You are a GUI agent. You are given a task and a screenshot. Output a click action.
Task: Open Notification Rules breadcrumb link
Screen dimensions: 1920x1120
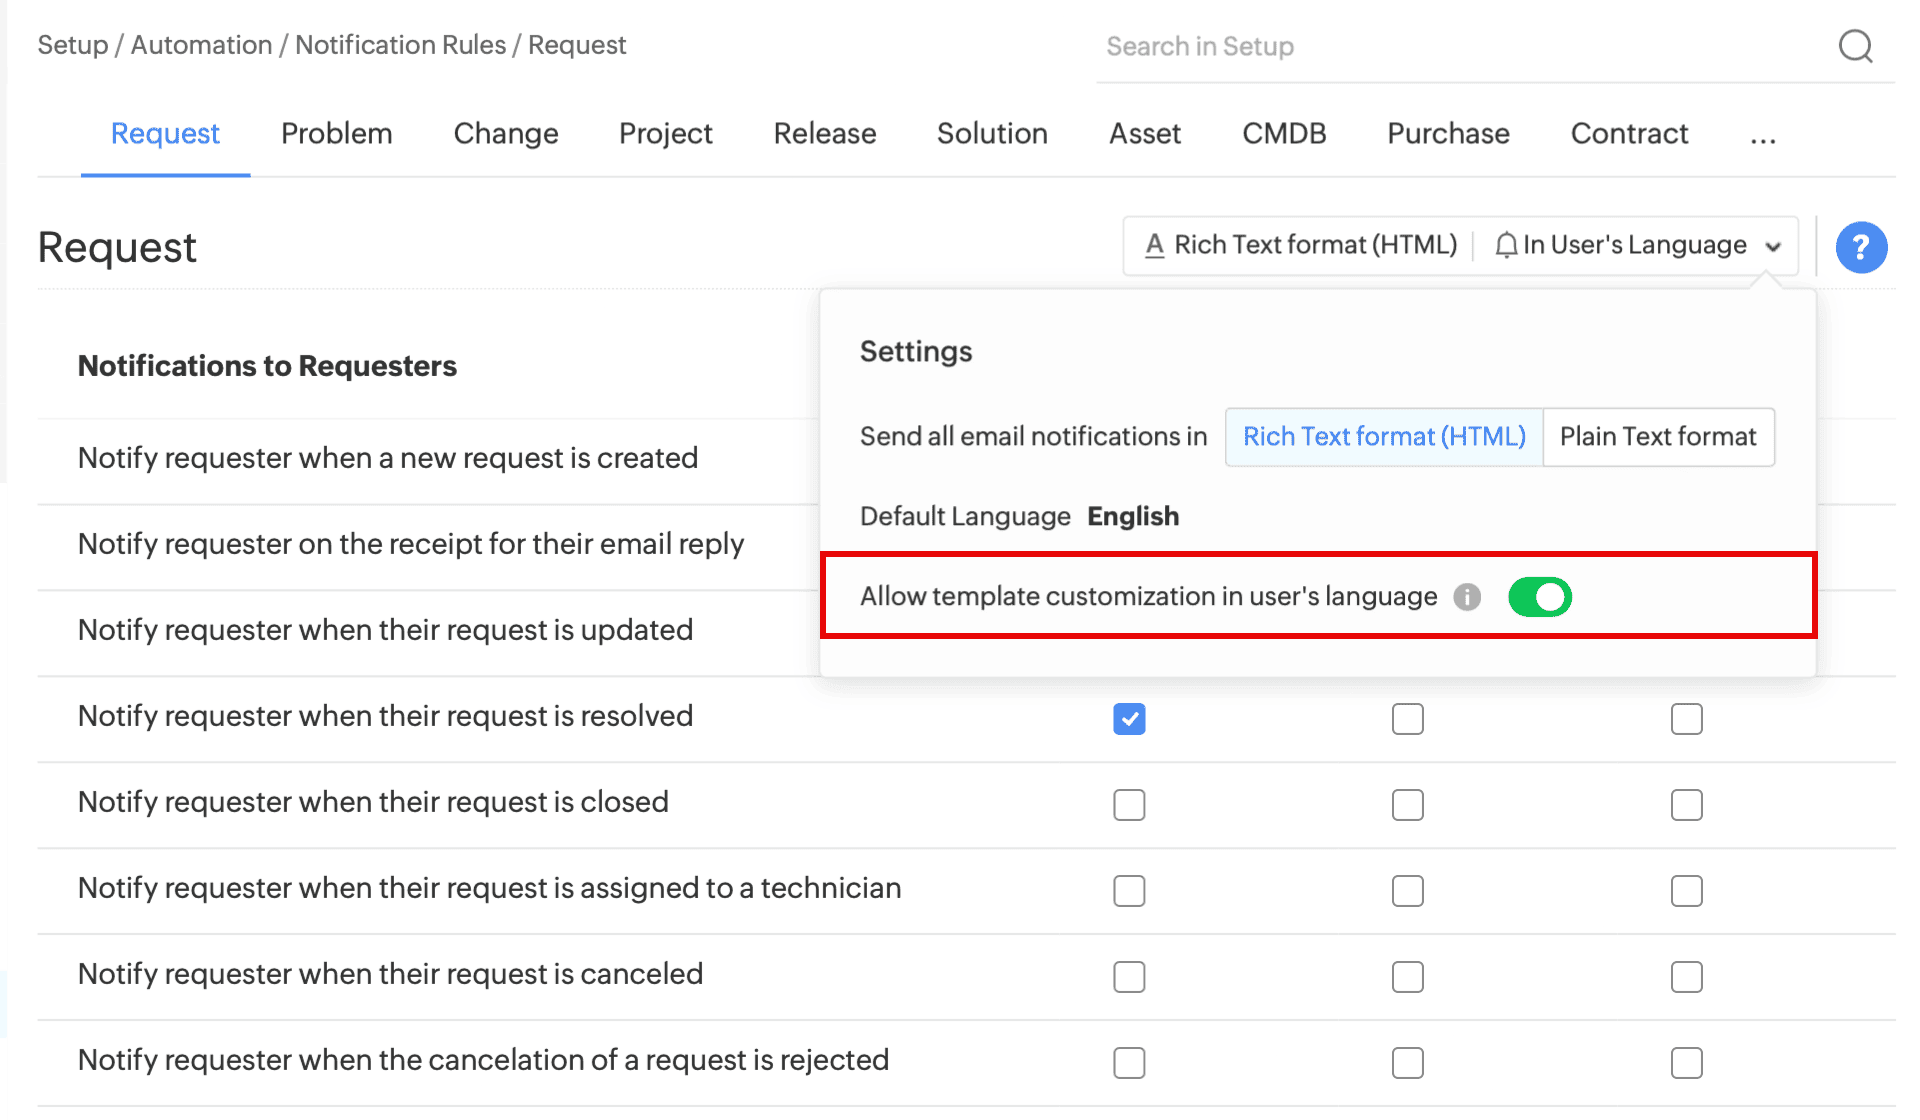400,45
